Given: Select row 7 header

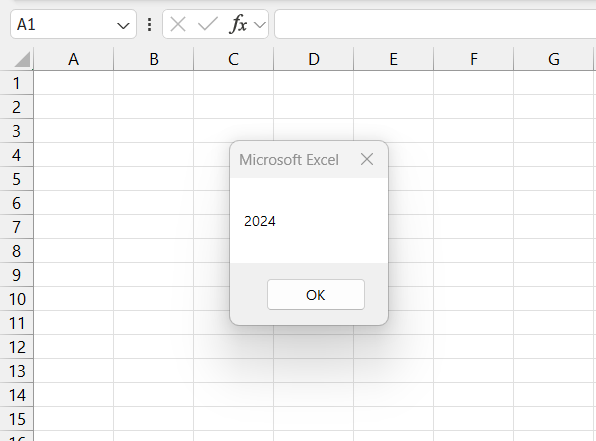Looking at the screenshot, I should tap(16, 227).
